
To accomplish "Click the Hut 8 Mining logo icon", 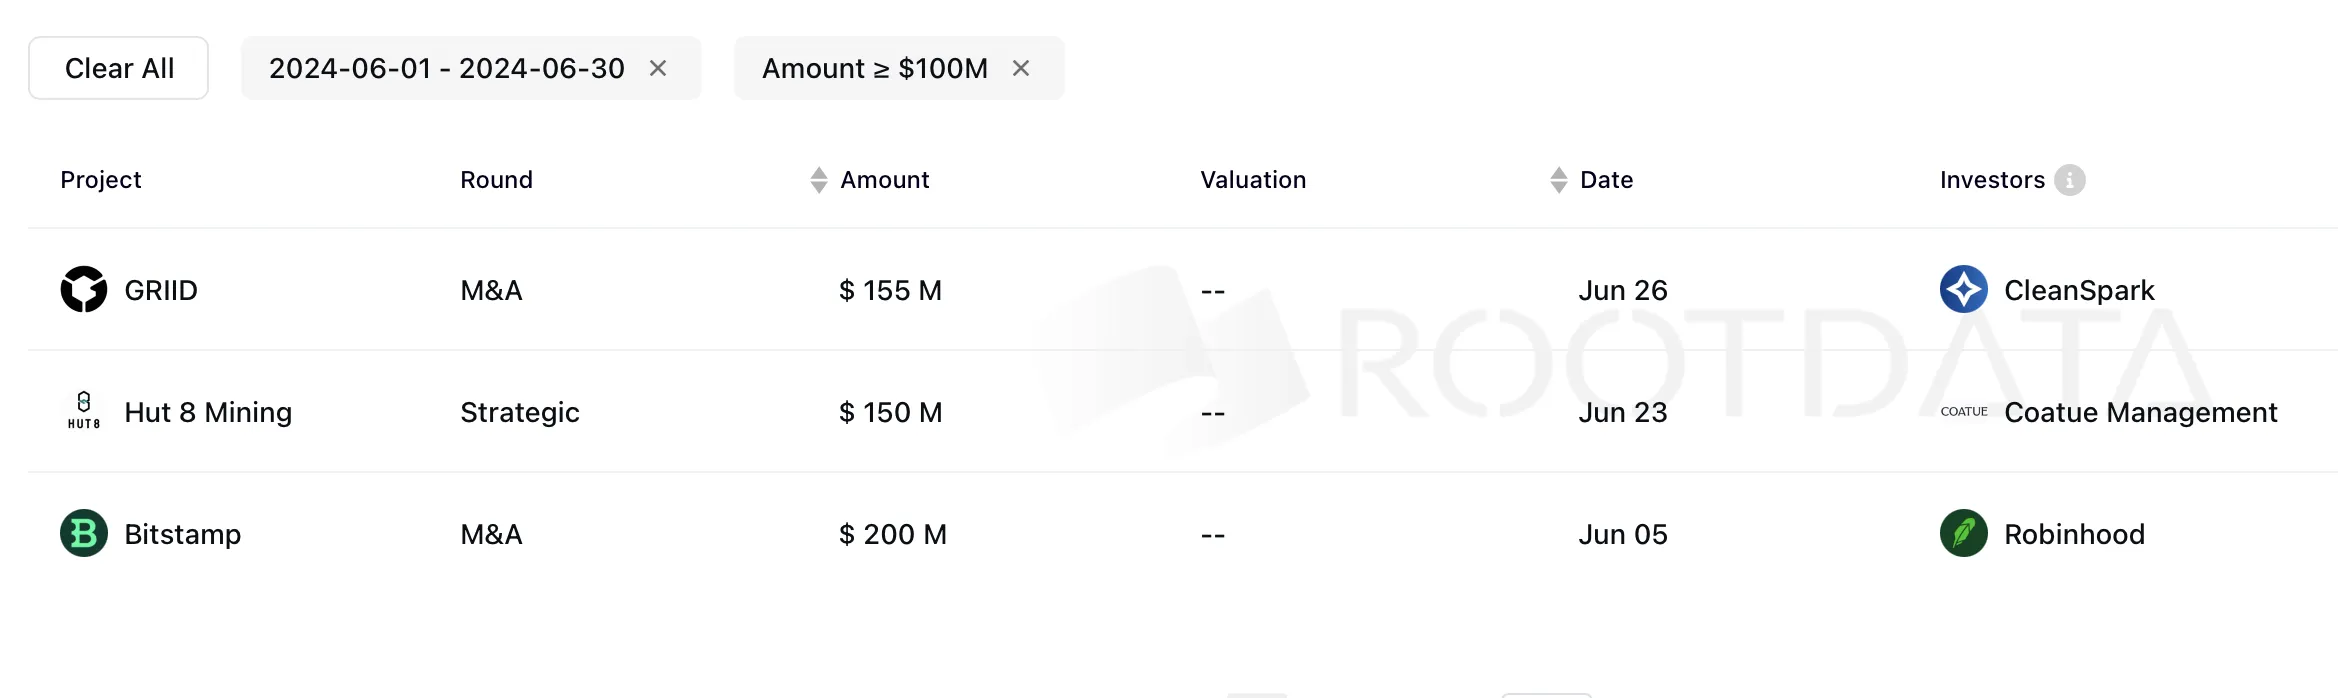I will coord(84,411).
